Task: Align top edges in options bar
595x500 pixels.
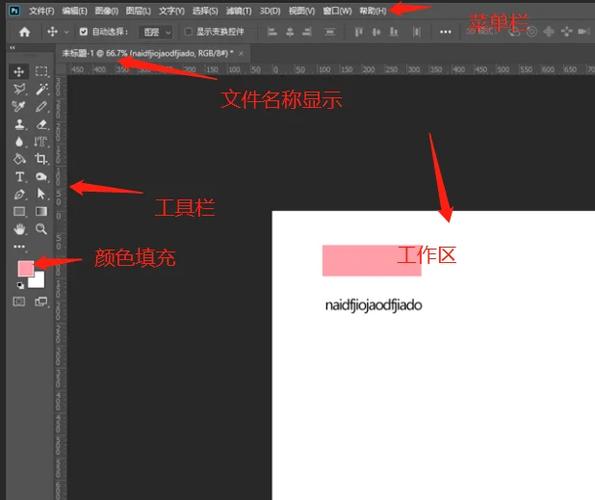Action: pyautogui.click(x=358, y=32)
